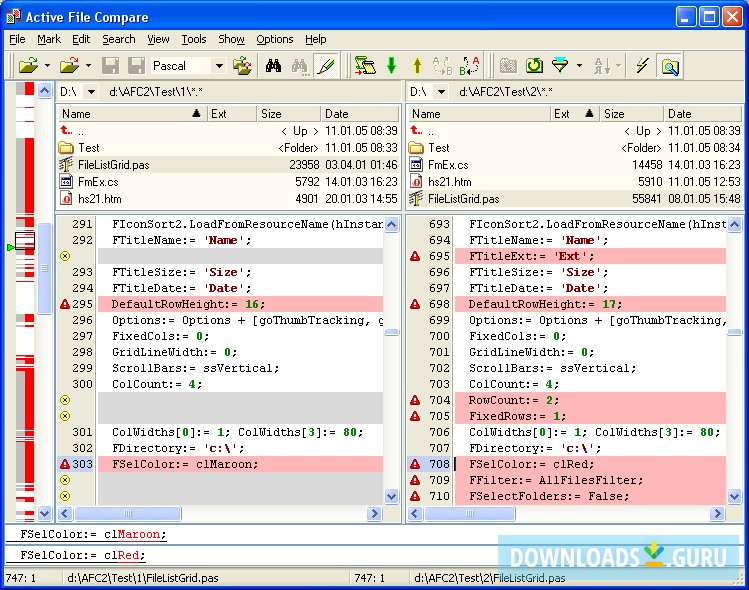
Task: Click warning marker on right line 704
Action: (x=415, y=400)
